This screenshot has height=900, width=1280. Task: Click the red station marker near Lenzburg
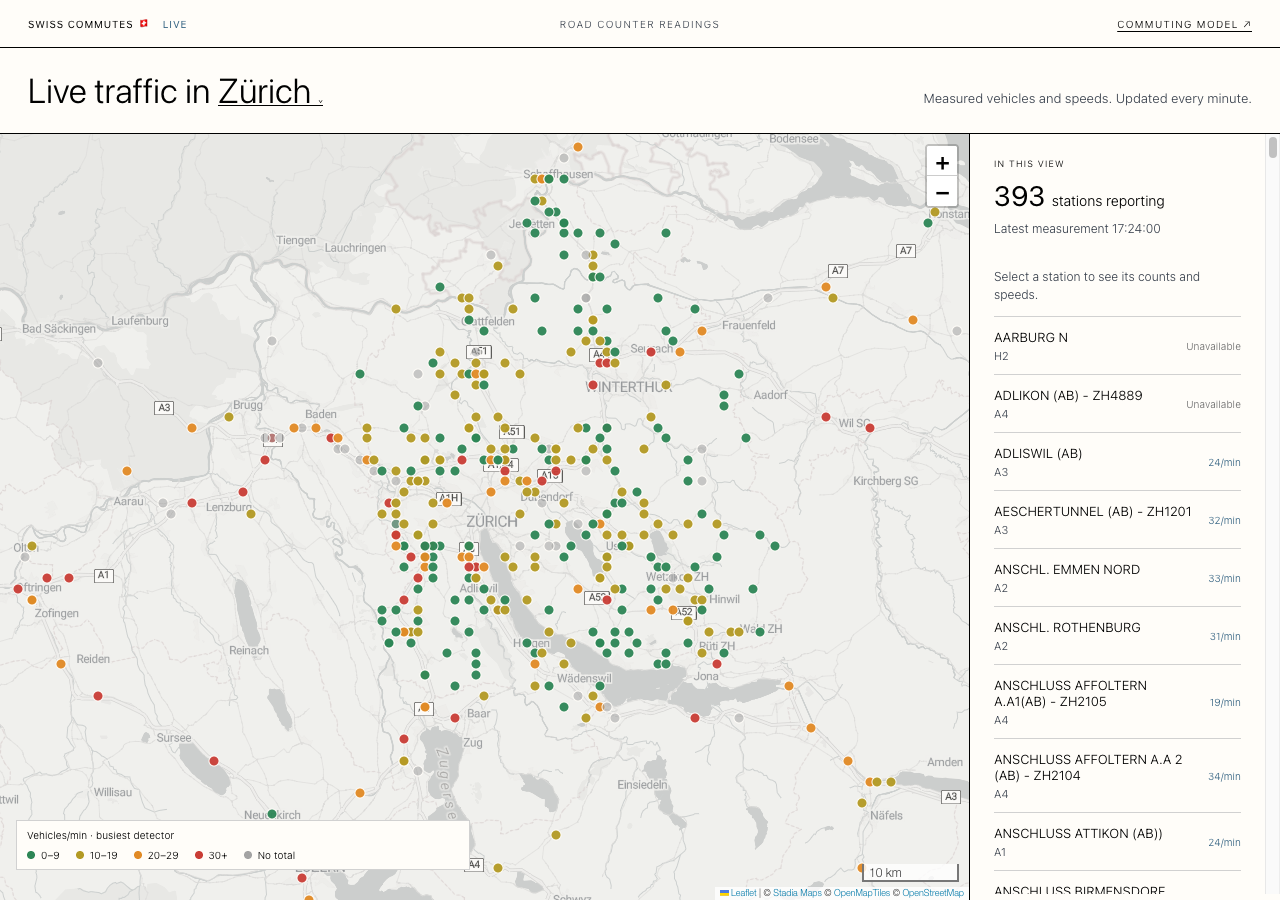[243, 492]
